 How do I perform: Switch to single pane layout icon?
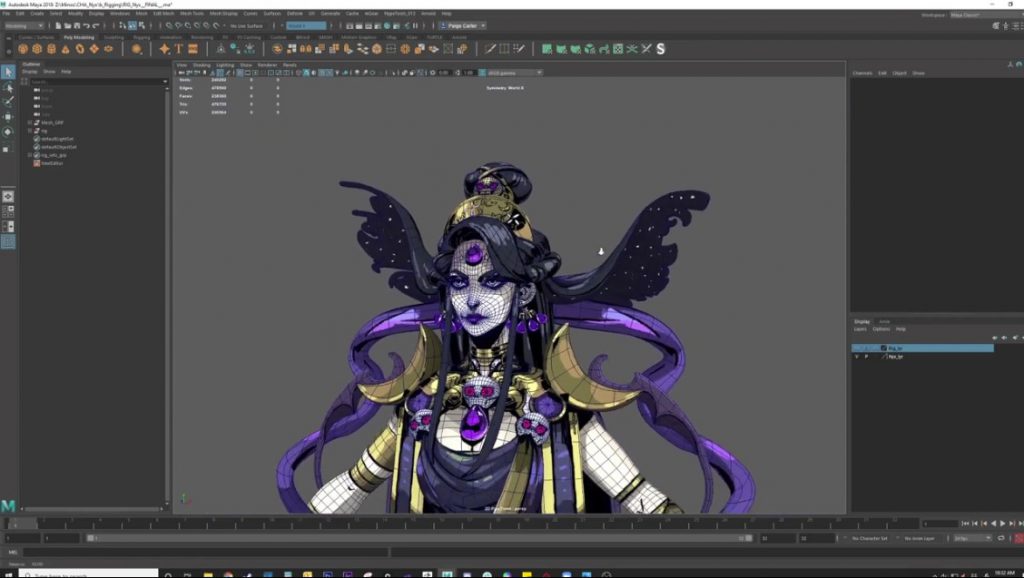point(8,197)
